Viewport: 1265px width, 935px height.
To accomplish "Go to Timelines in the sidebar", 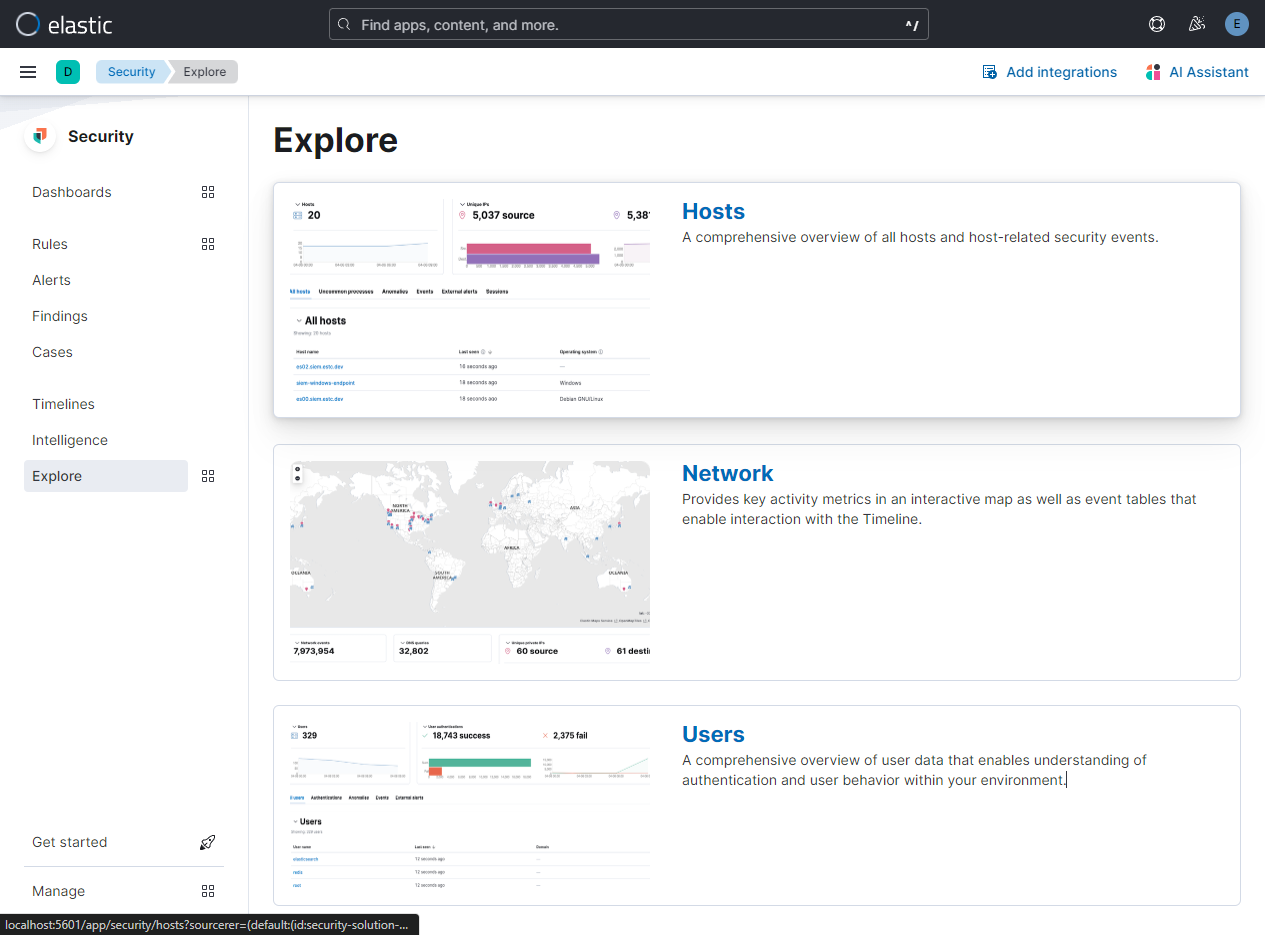I will tap(63, 404).
